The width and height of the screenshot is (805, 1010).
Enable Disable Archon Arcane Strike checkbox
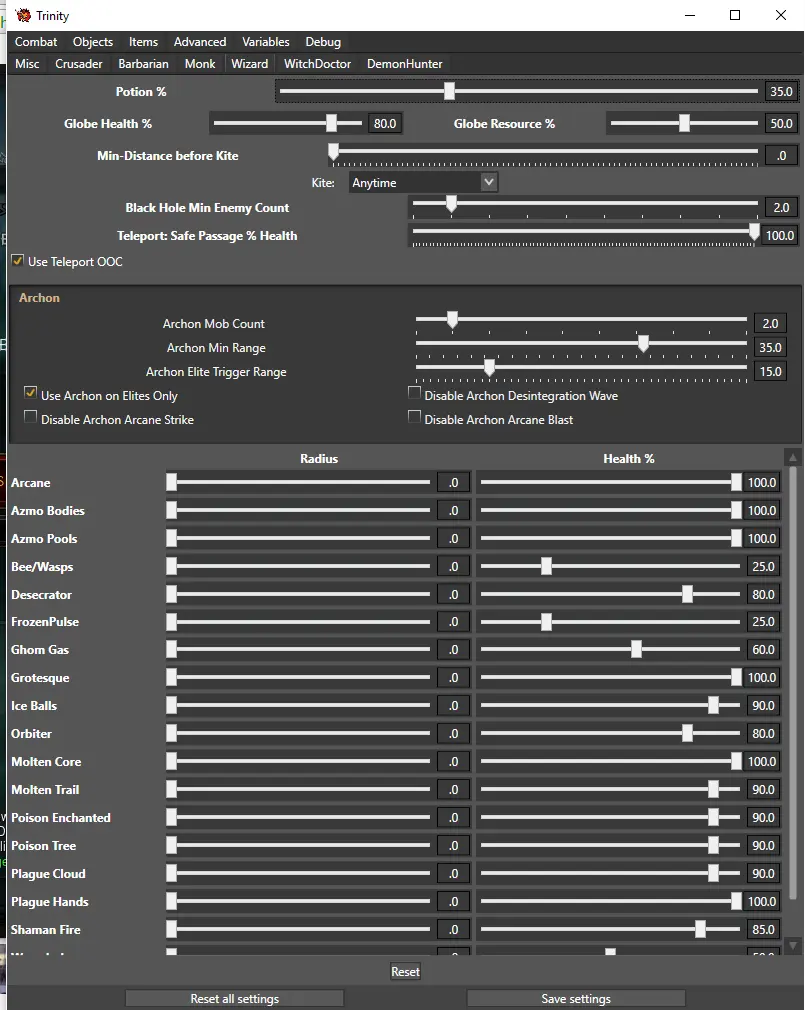(30, 417)
